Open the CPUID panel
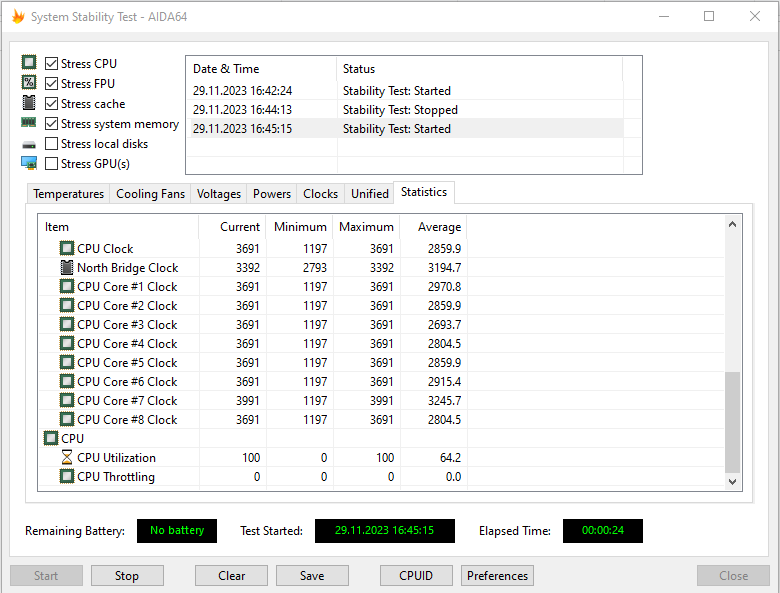Viewport: 780px width, 593px height. pos(416,576)
